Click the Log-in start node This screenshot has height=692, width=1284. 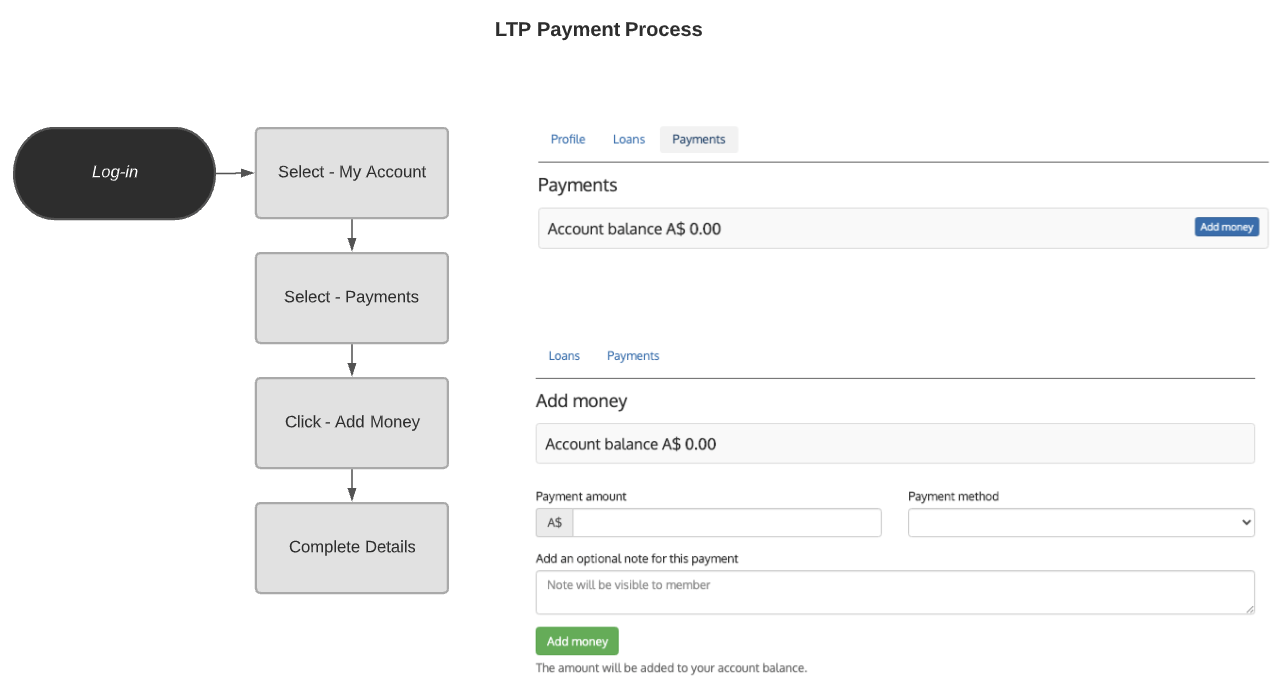tap(115, 173)
